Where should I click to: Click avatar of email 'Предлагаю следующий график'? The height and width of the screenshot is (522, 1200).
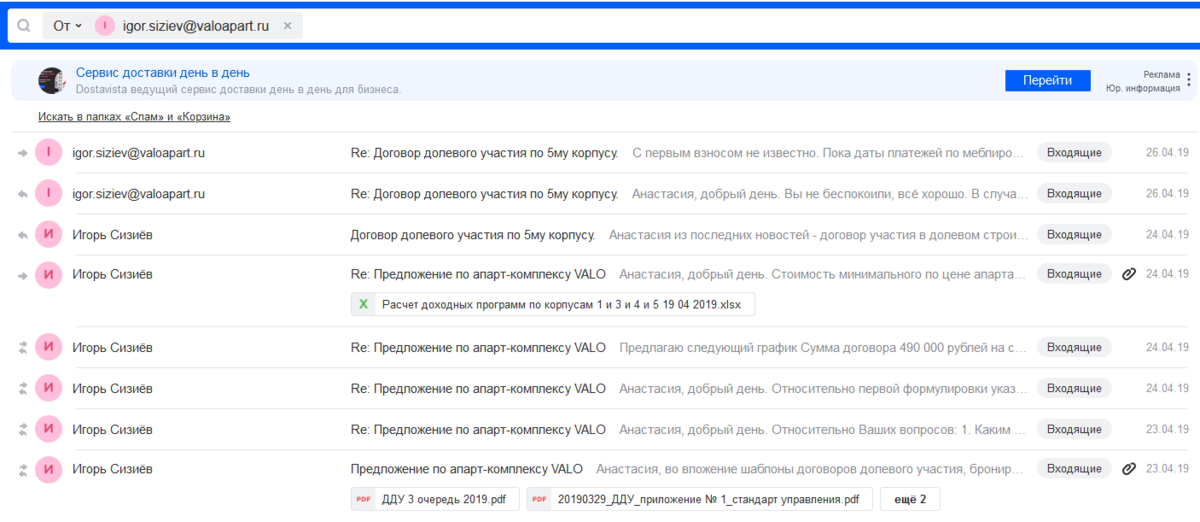pyautogui.click(x=48, y=348)
